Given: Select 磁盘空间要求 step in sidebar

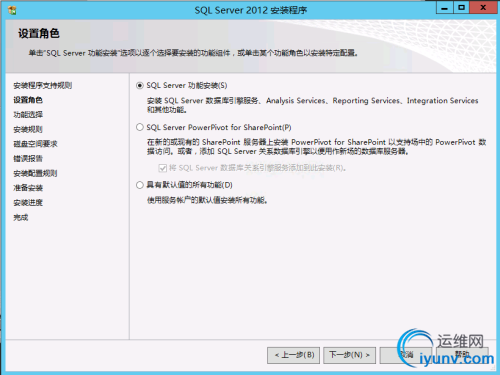Looking at the screenshot, I should (x=35, y=144).
